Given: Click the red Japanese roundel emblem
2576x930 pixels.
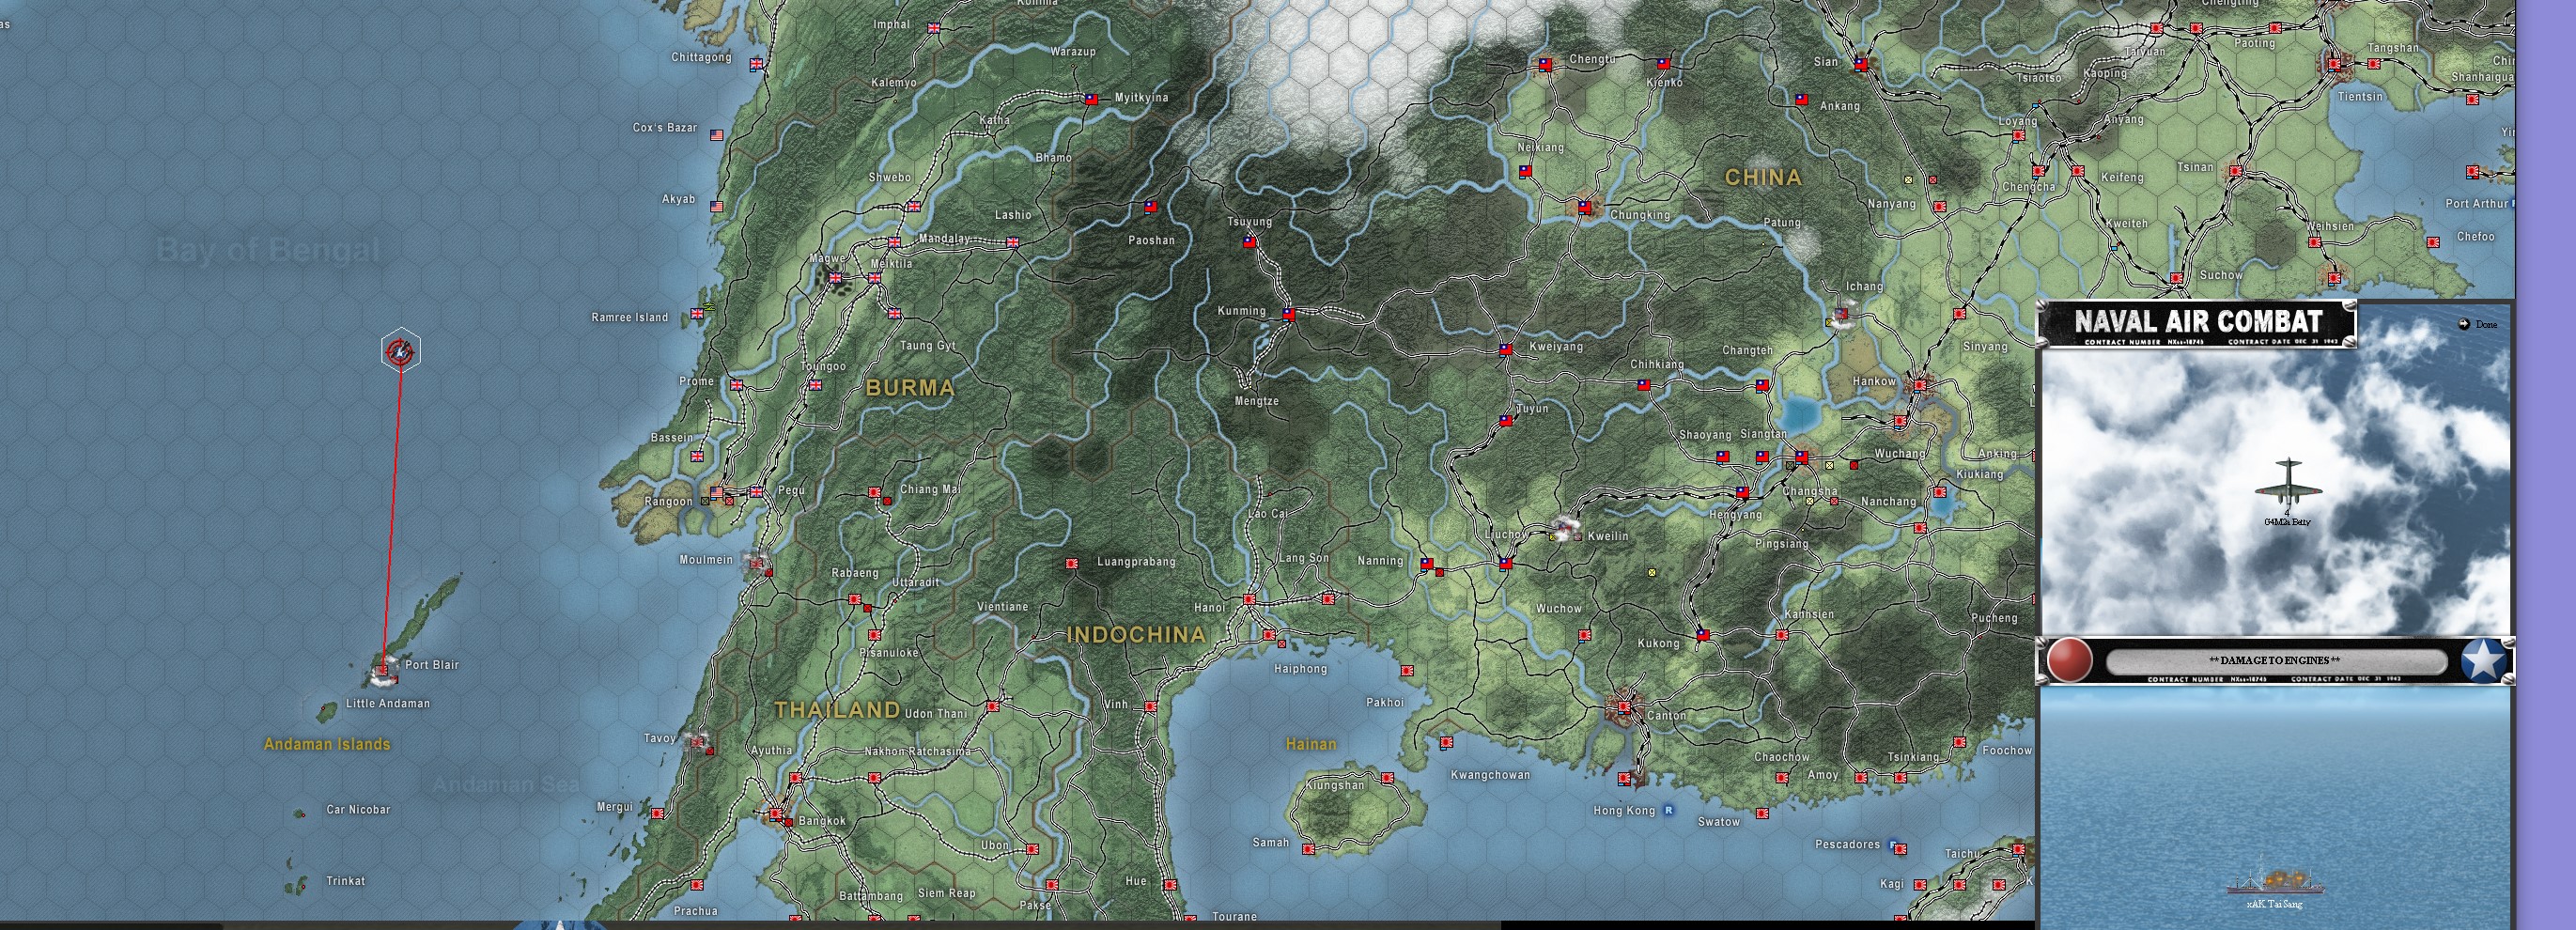Looking at the screenshot, I should 2069,661.
